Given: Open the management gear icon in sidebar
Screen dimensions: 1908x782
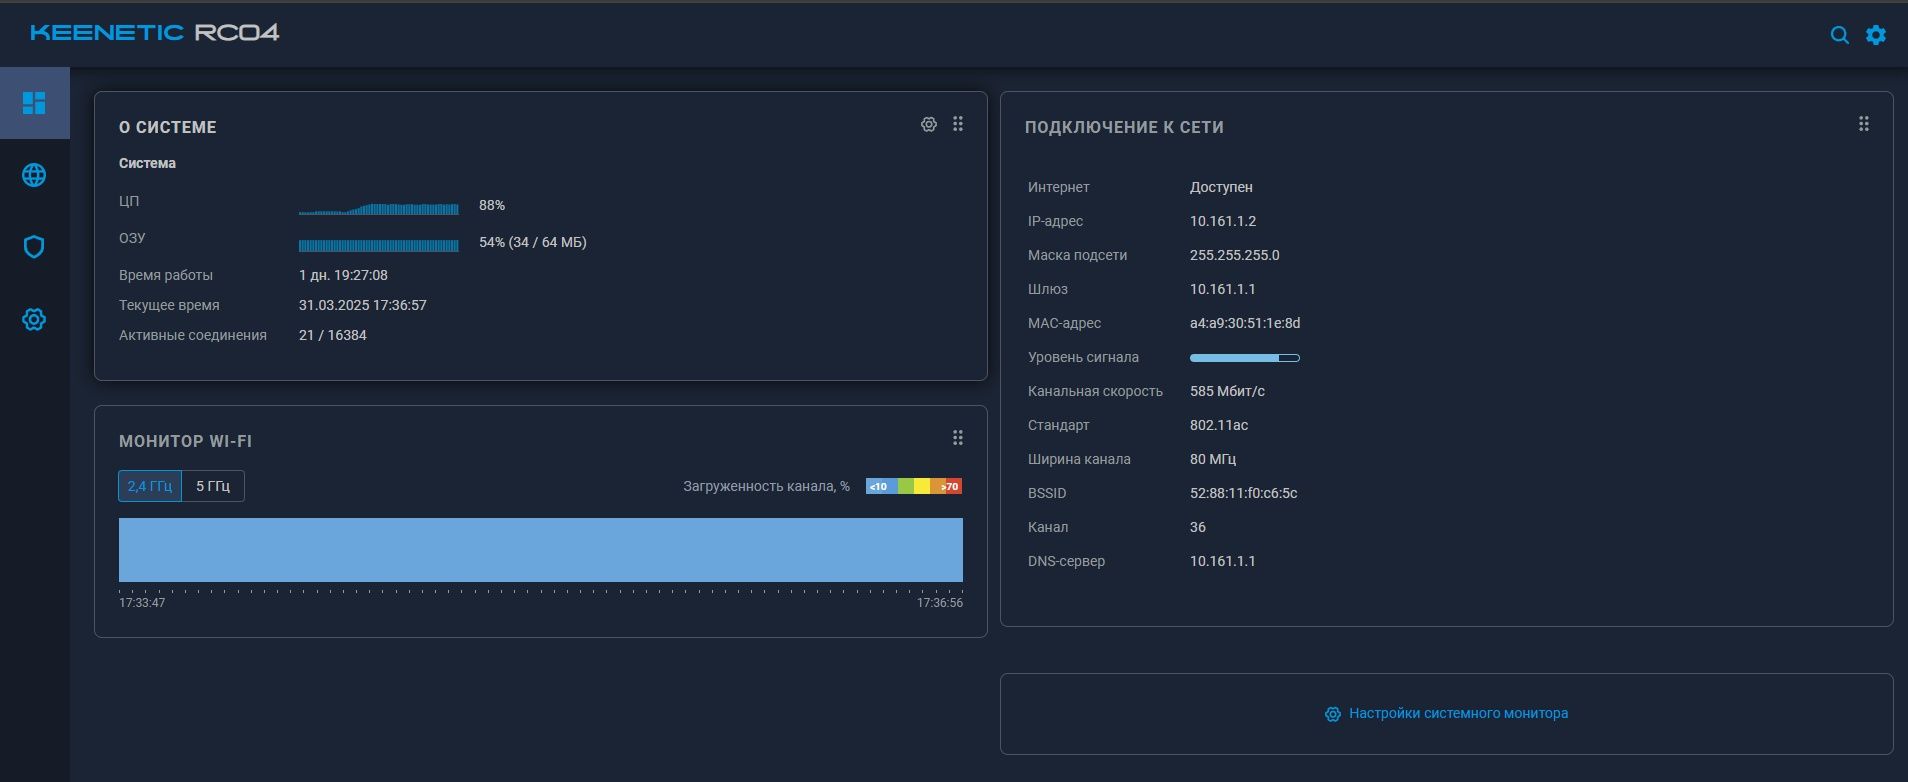Looking at the screenshot, I should (34, 319).
